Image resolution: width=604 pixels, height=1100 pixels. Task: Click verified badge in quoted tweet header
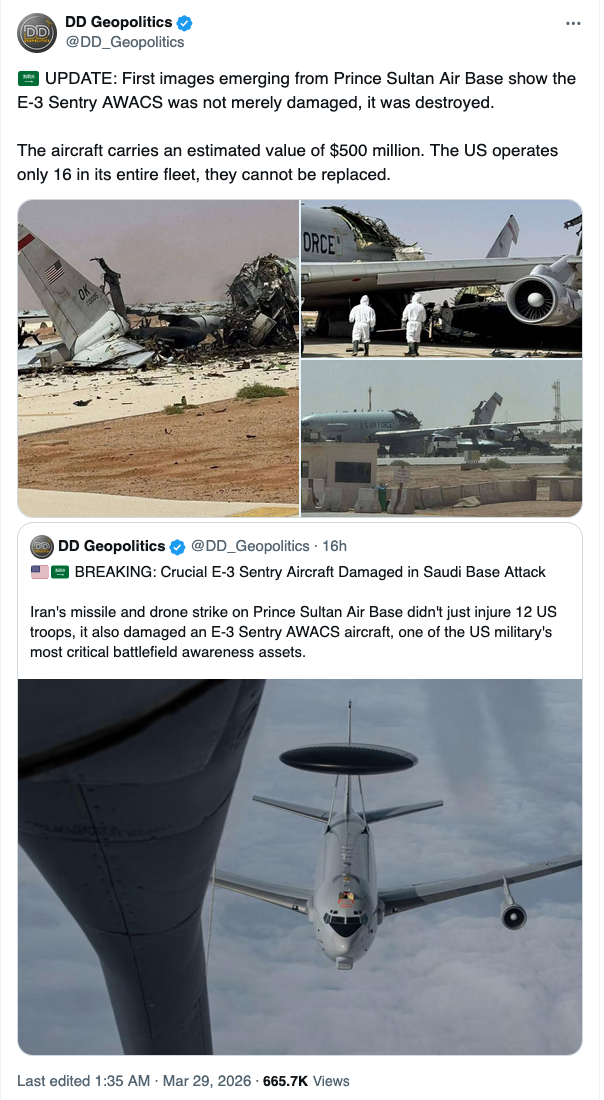pos(177,546)
